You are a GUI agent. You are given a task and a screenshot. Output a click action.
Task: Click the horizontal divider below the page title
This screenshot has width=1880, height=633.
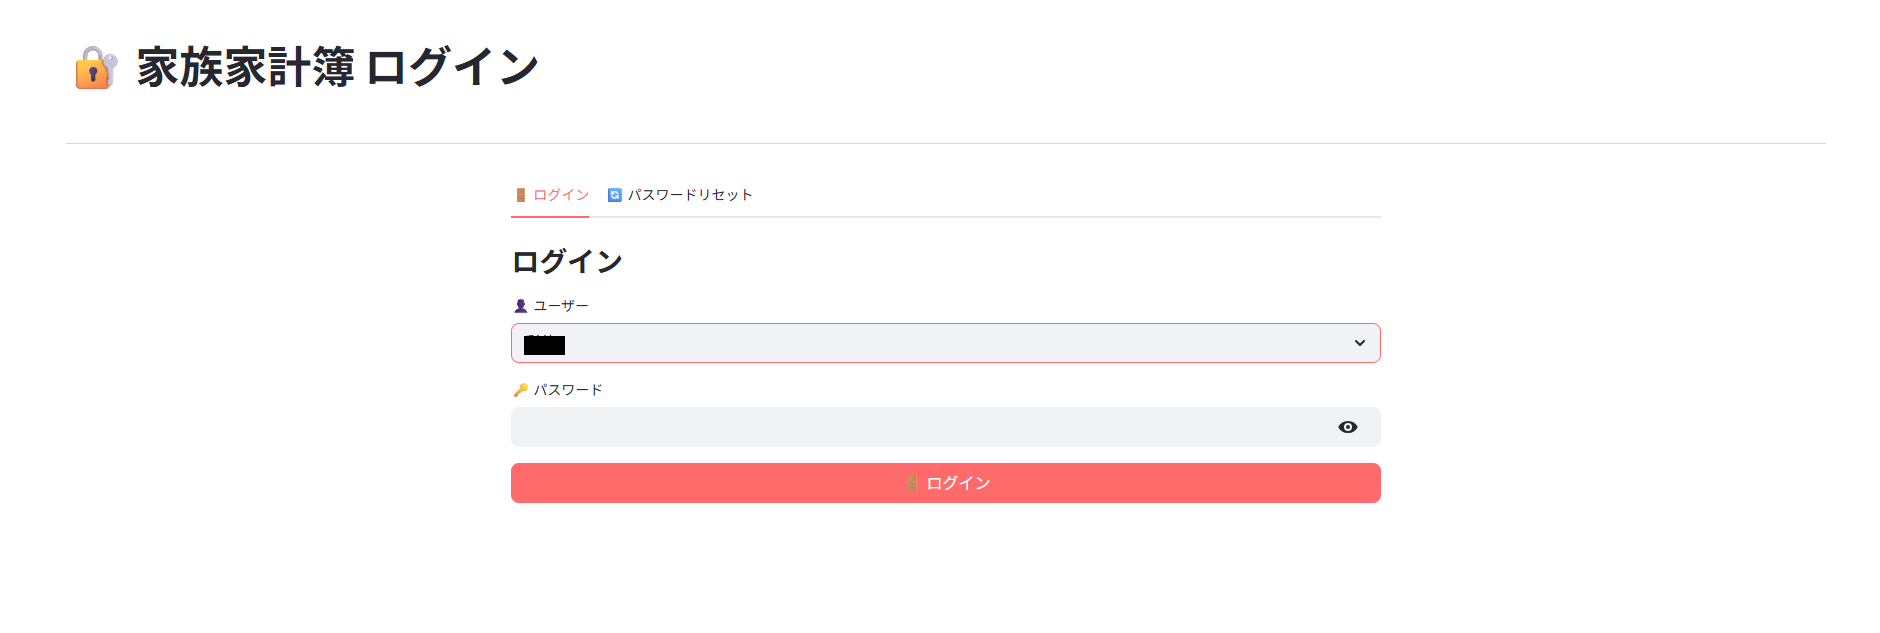pyautogui.click(x=945, y=143)
